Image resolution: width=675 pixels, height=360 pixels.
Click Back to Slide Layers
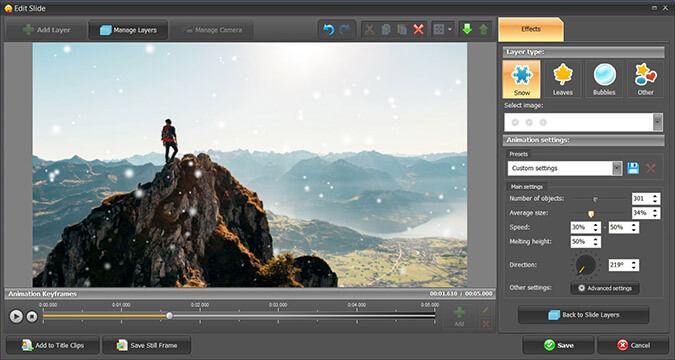click(583, 315)
